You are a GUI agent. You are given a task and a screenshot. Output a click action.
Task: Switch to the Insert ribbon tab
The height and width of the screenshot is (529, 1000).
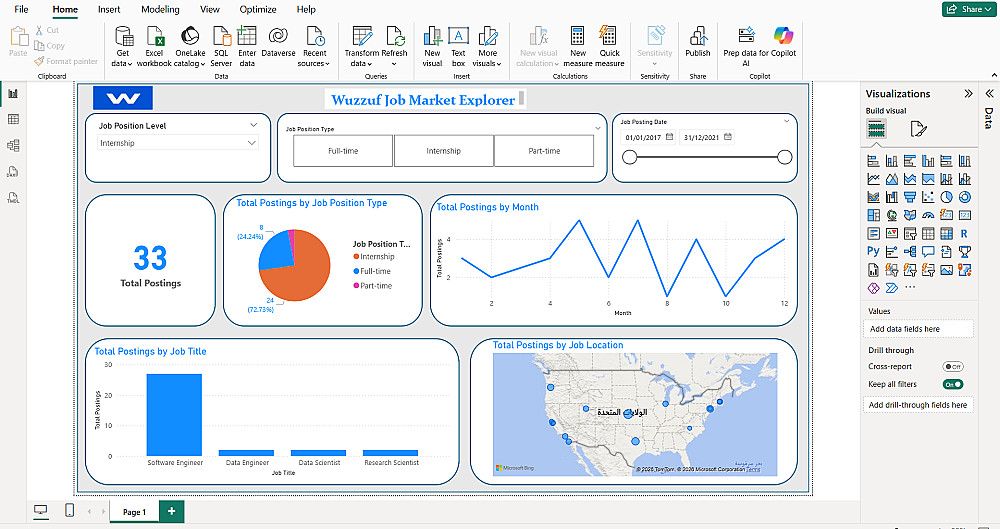109,10
